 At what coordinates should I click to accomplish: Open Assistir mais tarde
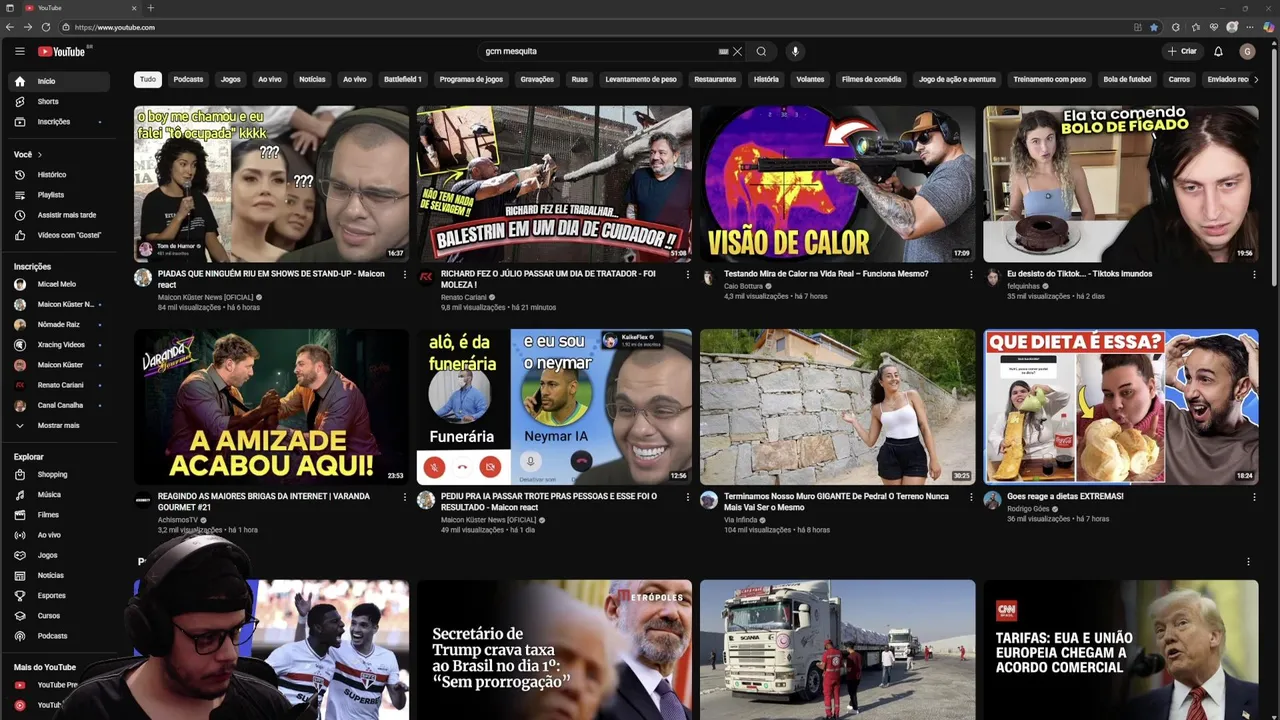[x=59, y=215]
